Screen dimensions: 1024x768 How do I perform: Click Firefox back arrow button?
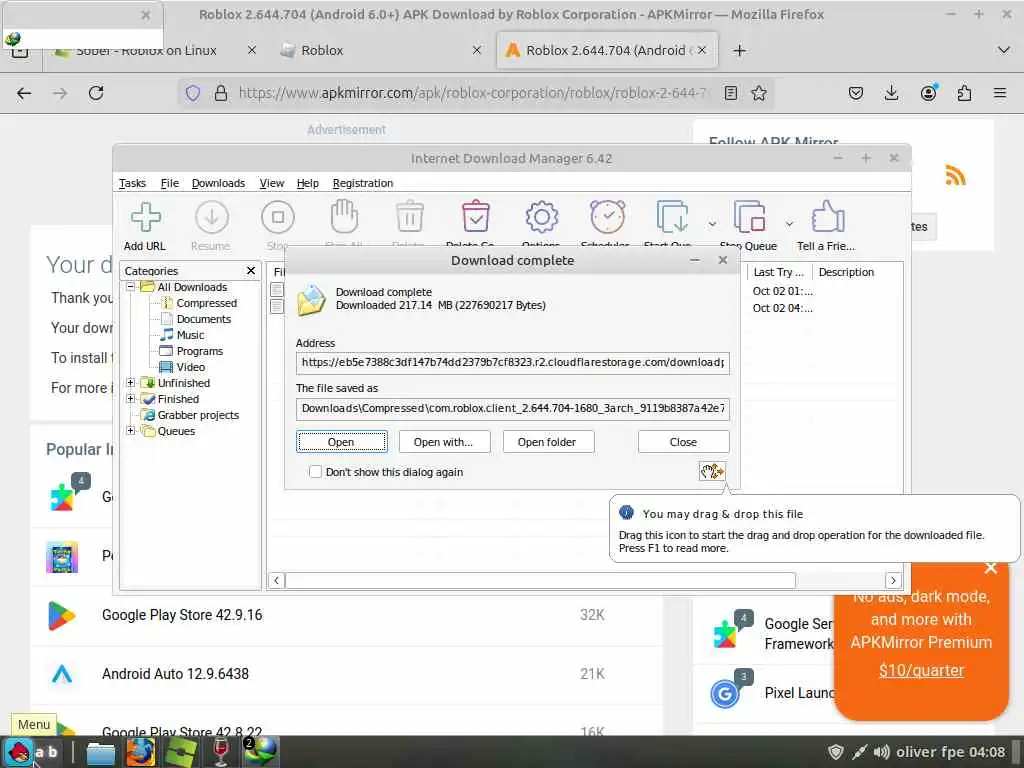(24, 93)
